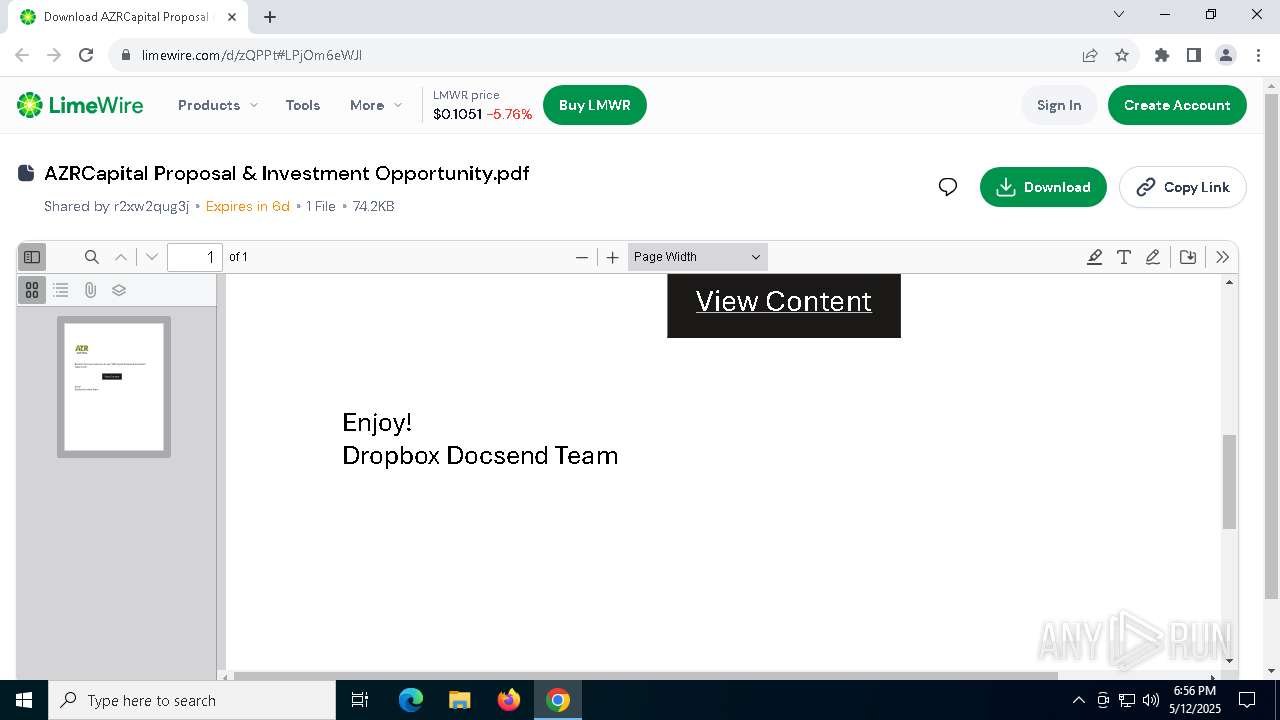This screenshot has height=720, width=1280.
Task: Reload the page
Action: coord(86,55)
